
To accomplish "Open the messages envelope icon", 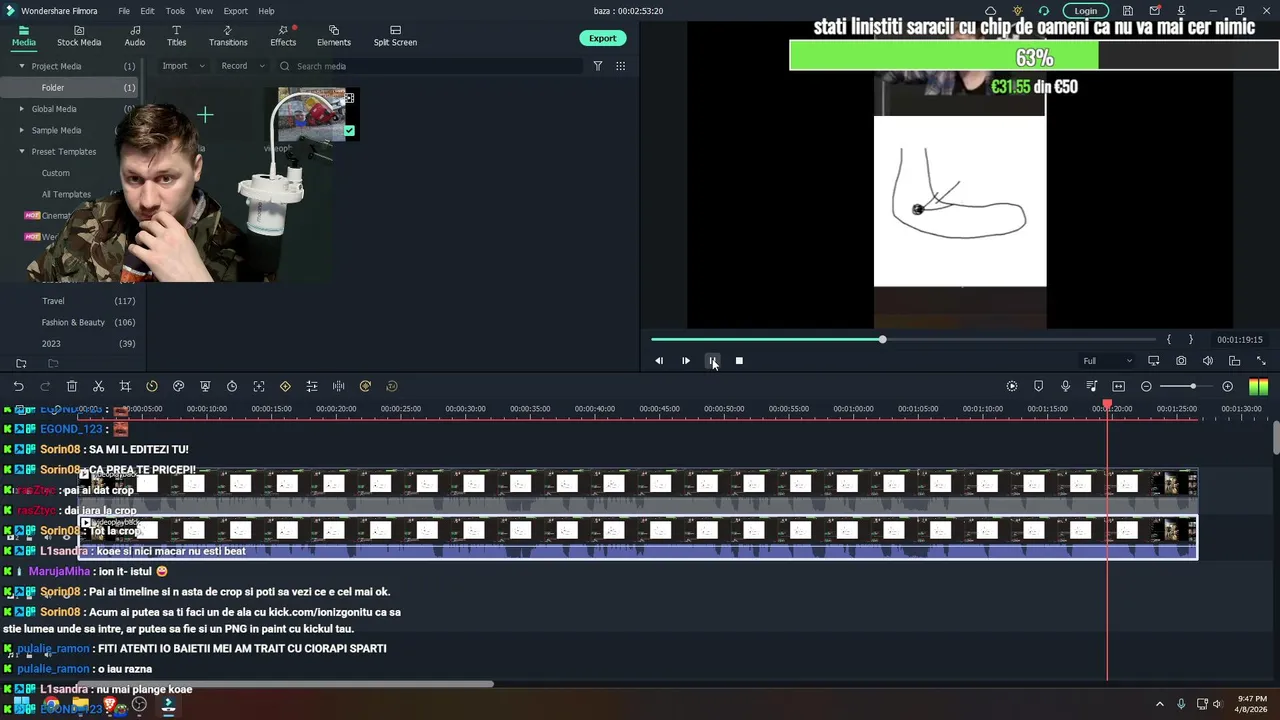I will (x=1155, y=11).
